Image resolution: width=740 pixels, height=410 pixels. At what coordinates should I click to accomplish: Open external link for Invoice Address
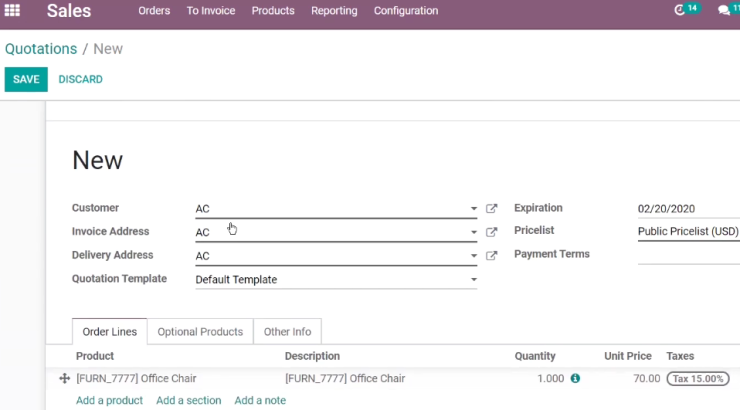pos(491,232)
